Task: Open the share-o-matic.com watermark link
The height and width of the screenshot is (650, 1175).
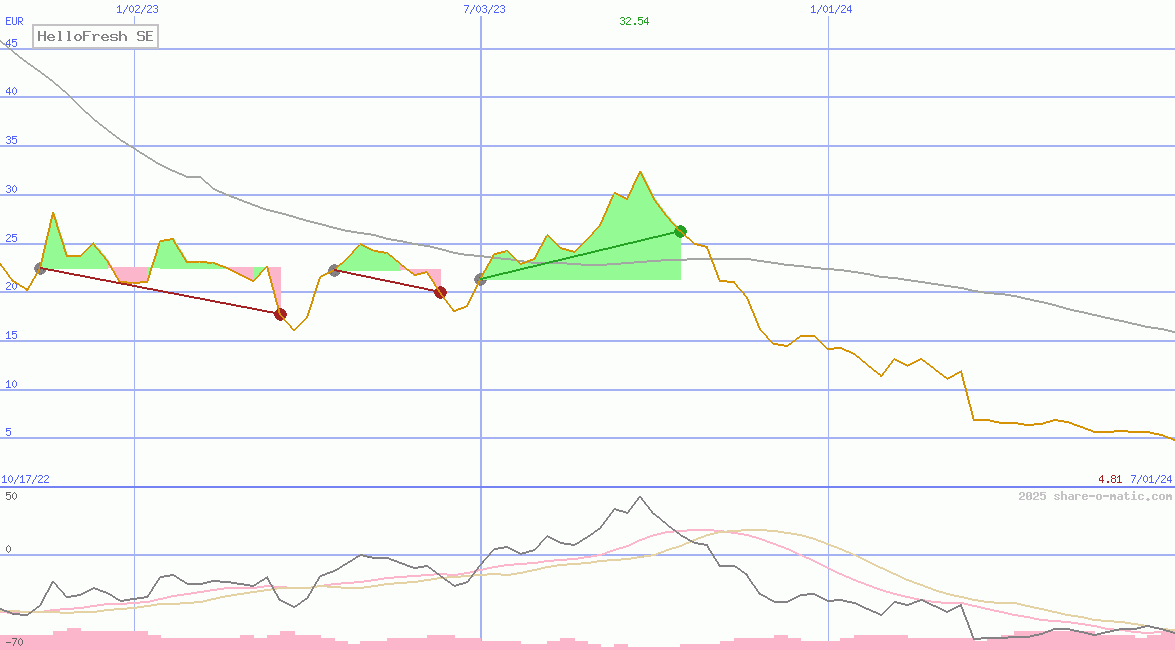Action: [x=1095, y=496]
